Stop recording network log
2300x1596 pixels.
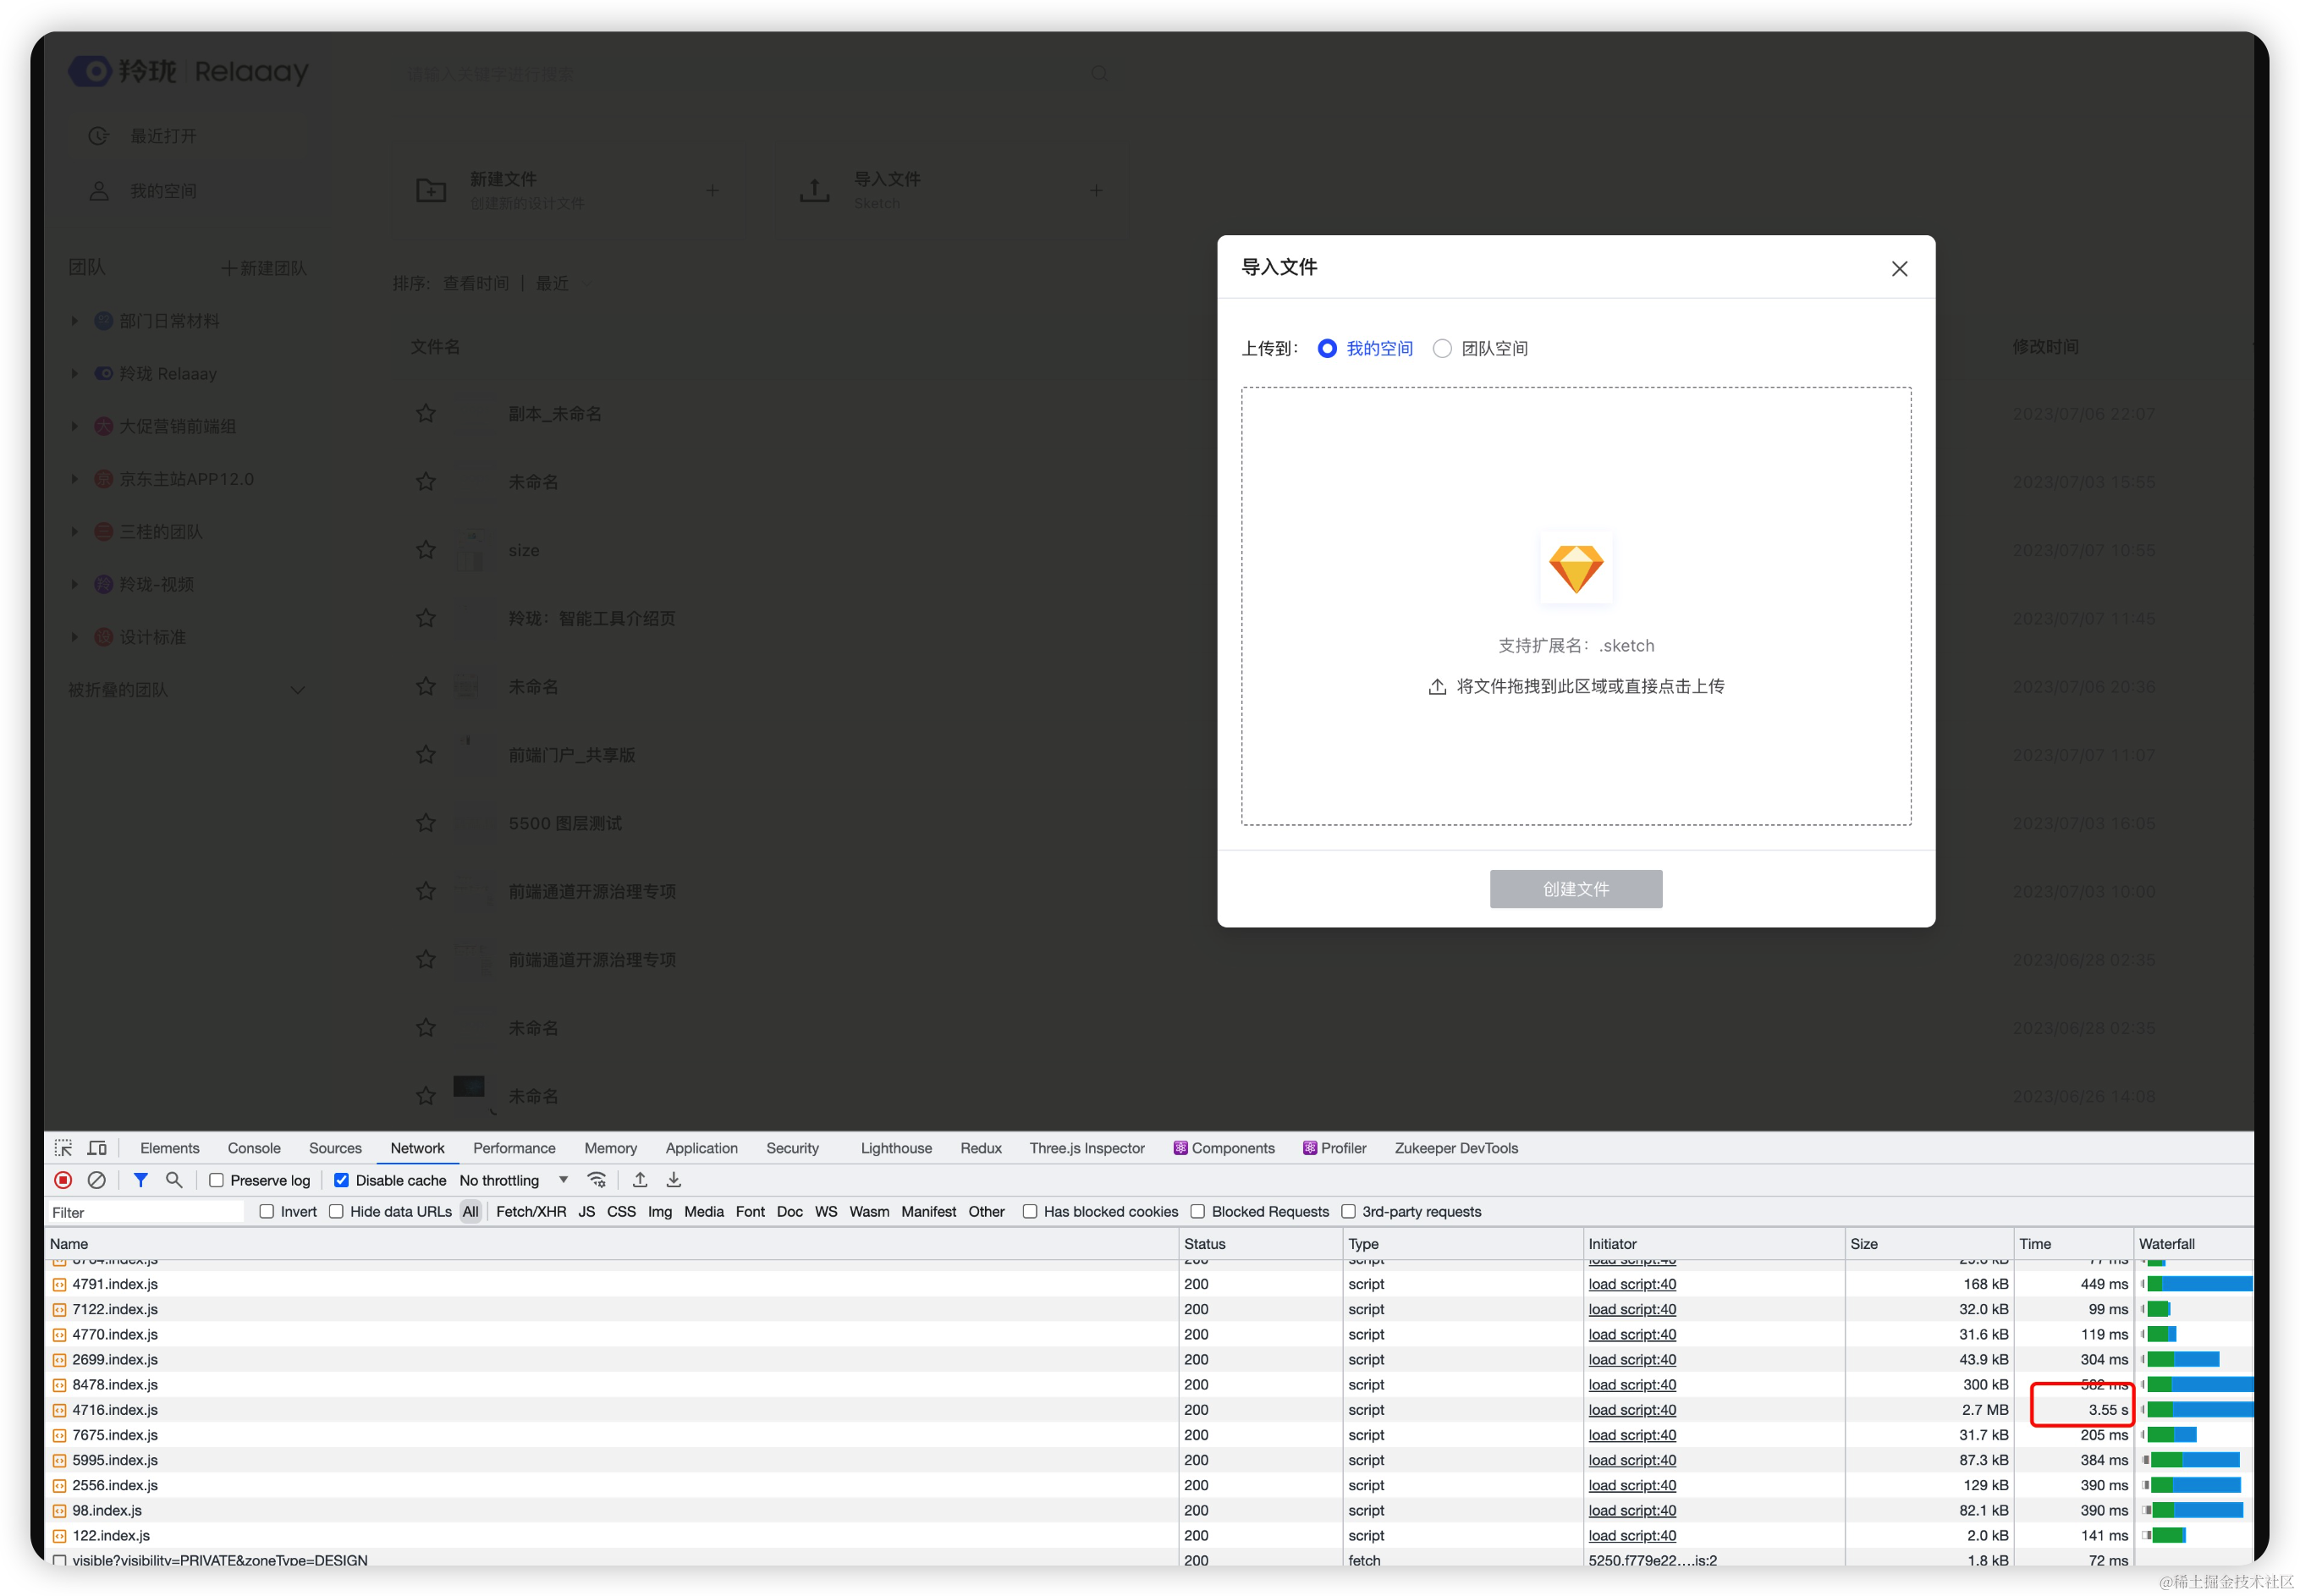pyautogui.click(x=63, y=1180)
